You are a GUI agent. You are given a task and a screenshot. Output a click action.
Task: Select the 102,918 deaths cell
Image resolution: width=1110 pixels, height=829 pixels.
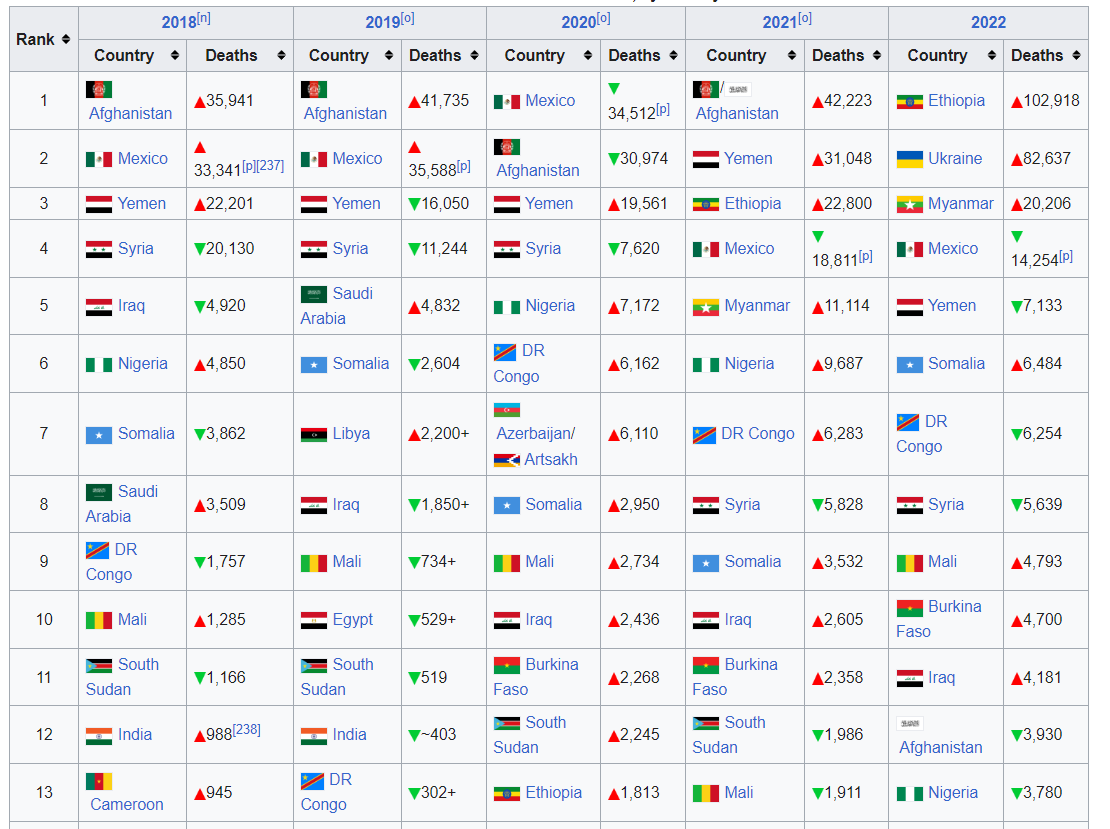coord(1046,101)
